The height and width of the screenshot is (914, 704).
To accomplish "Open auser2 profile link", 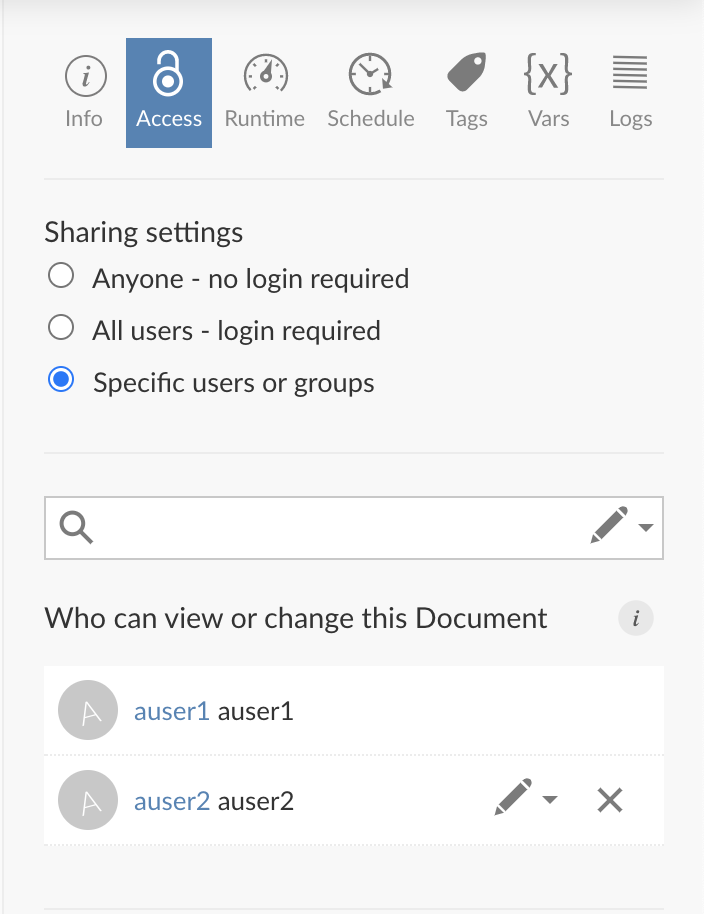I will coord(171,801).
